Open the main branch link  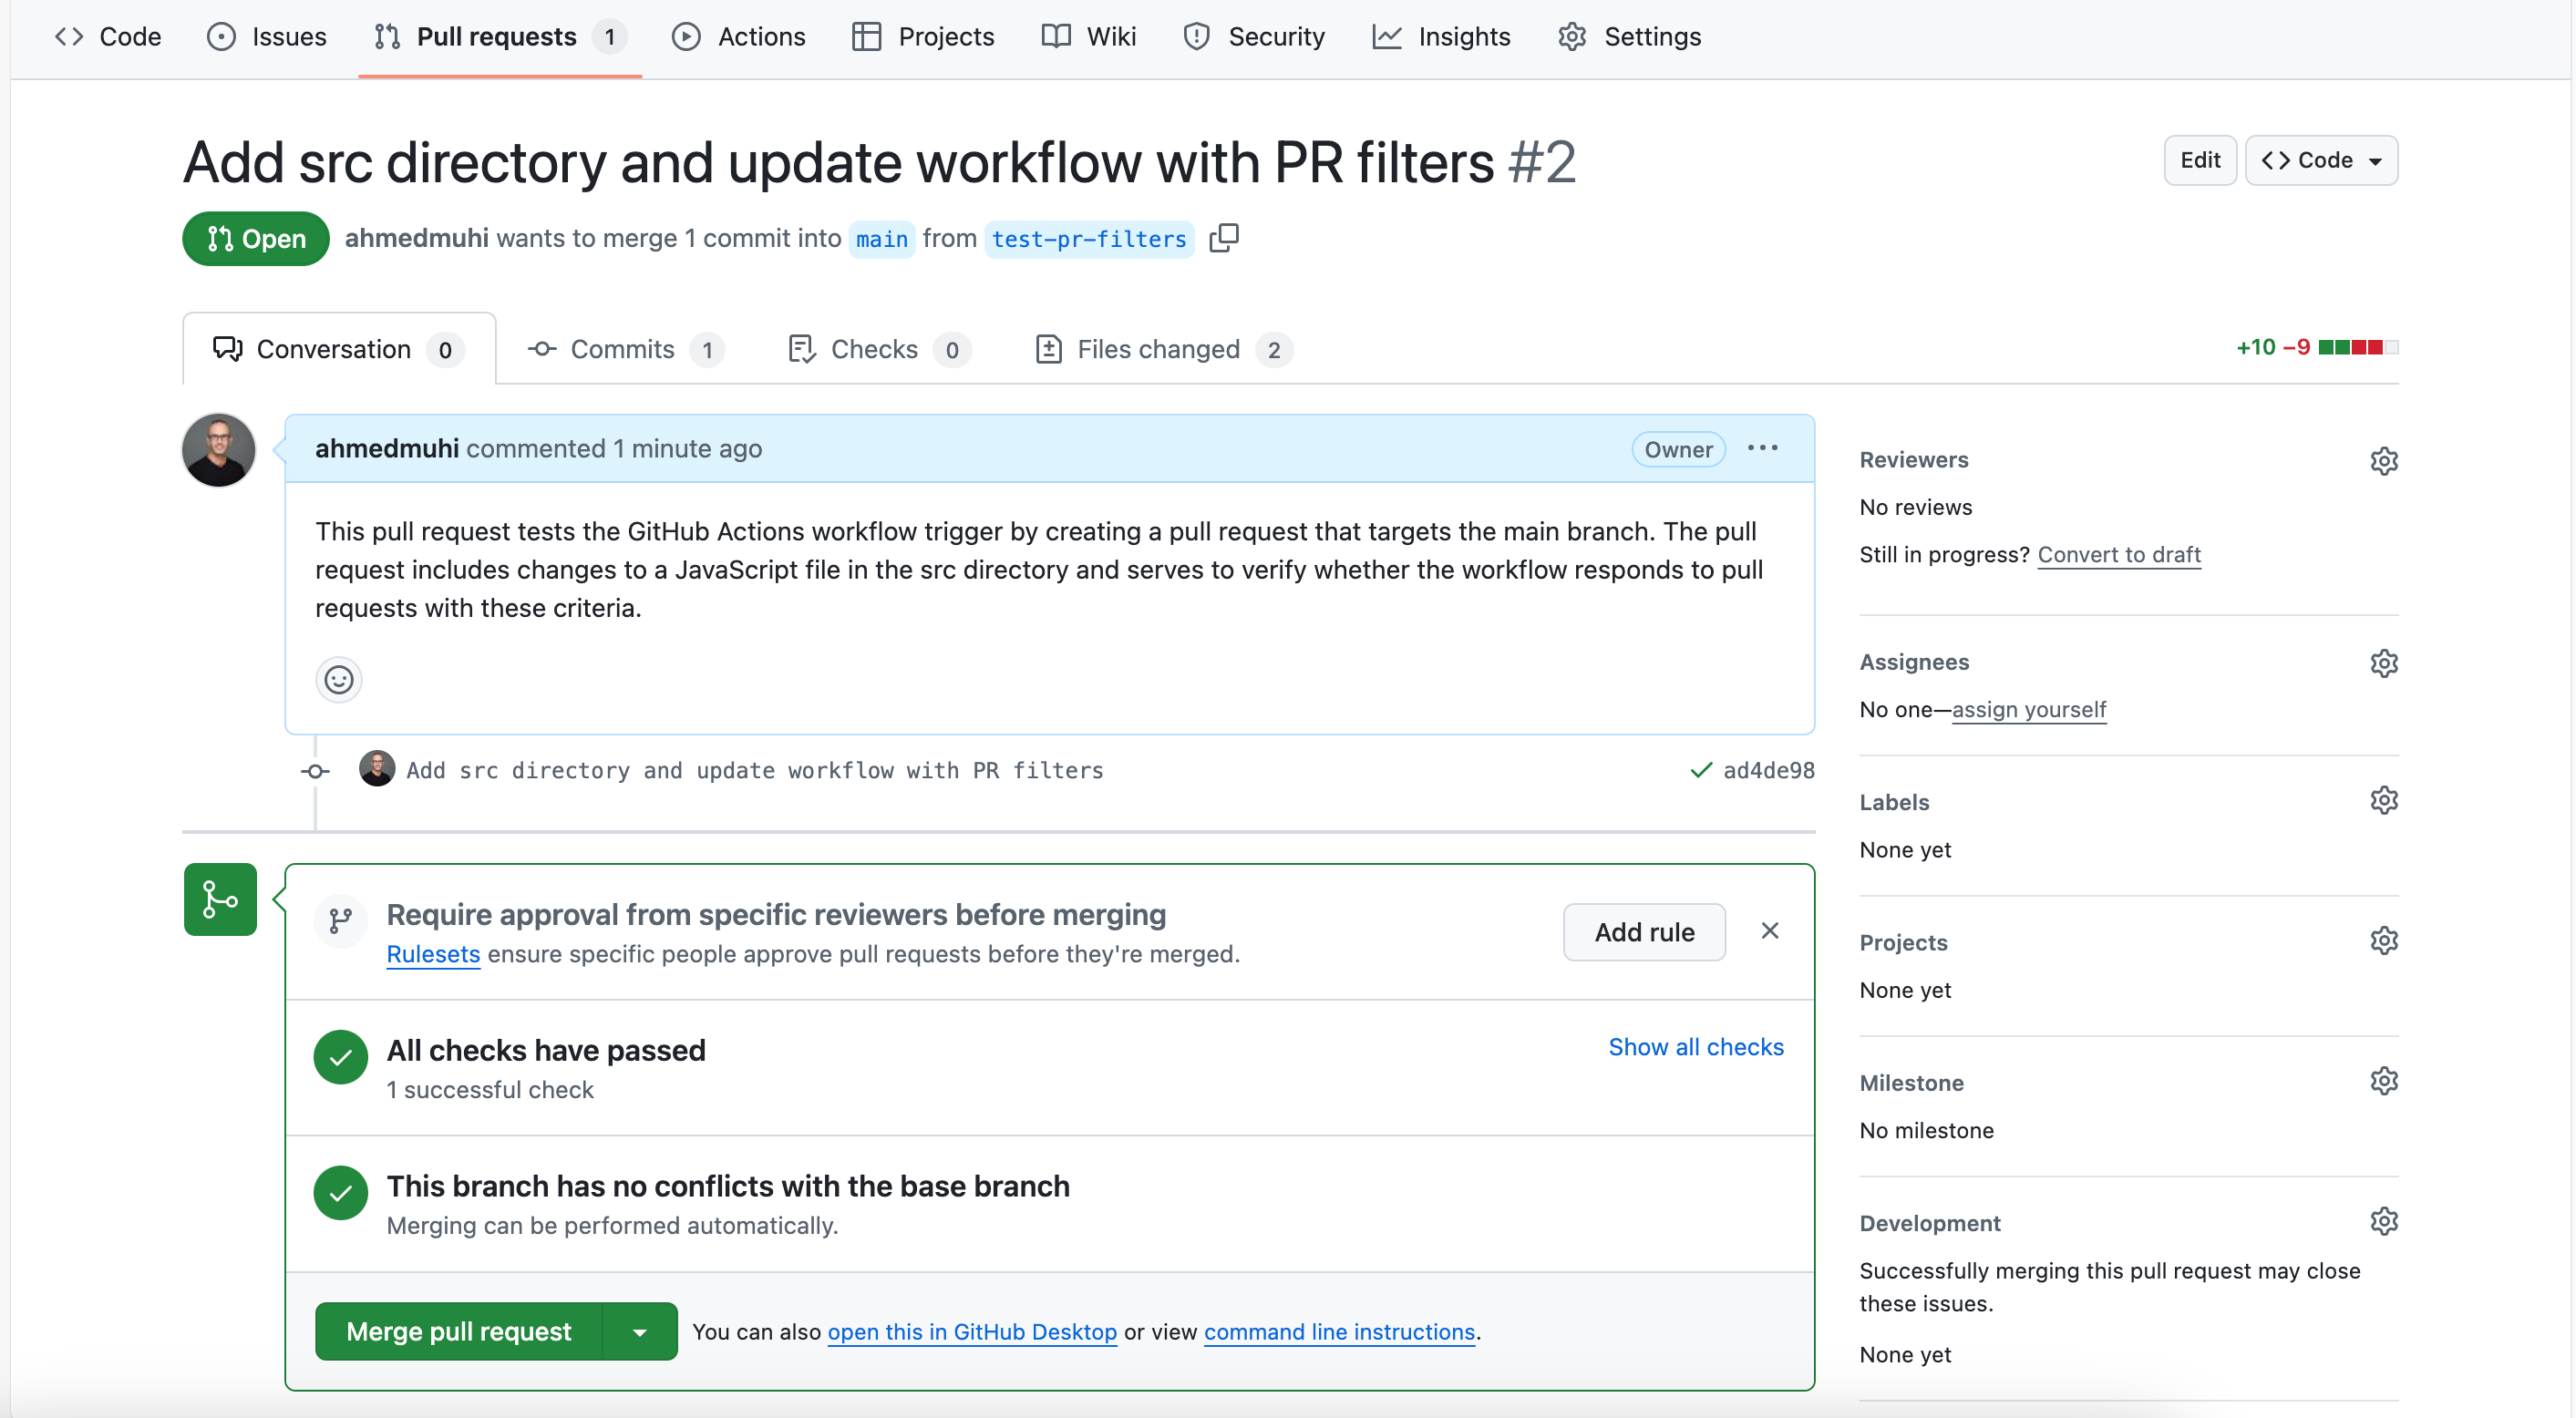coord(881,239)
